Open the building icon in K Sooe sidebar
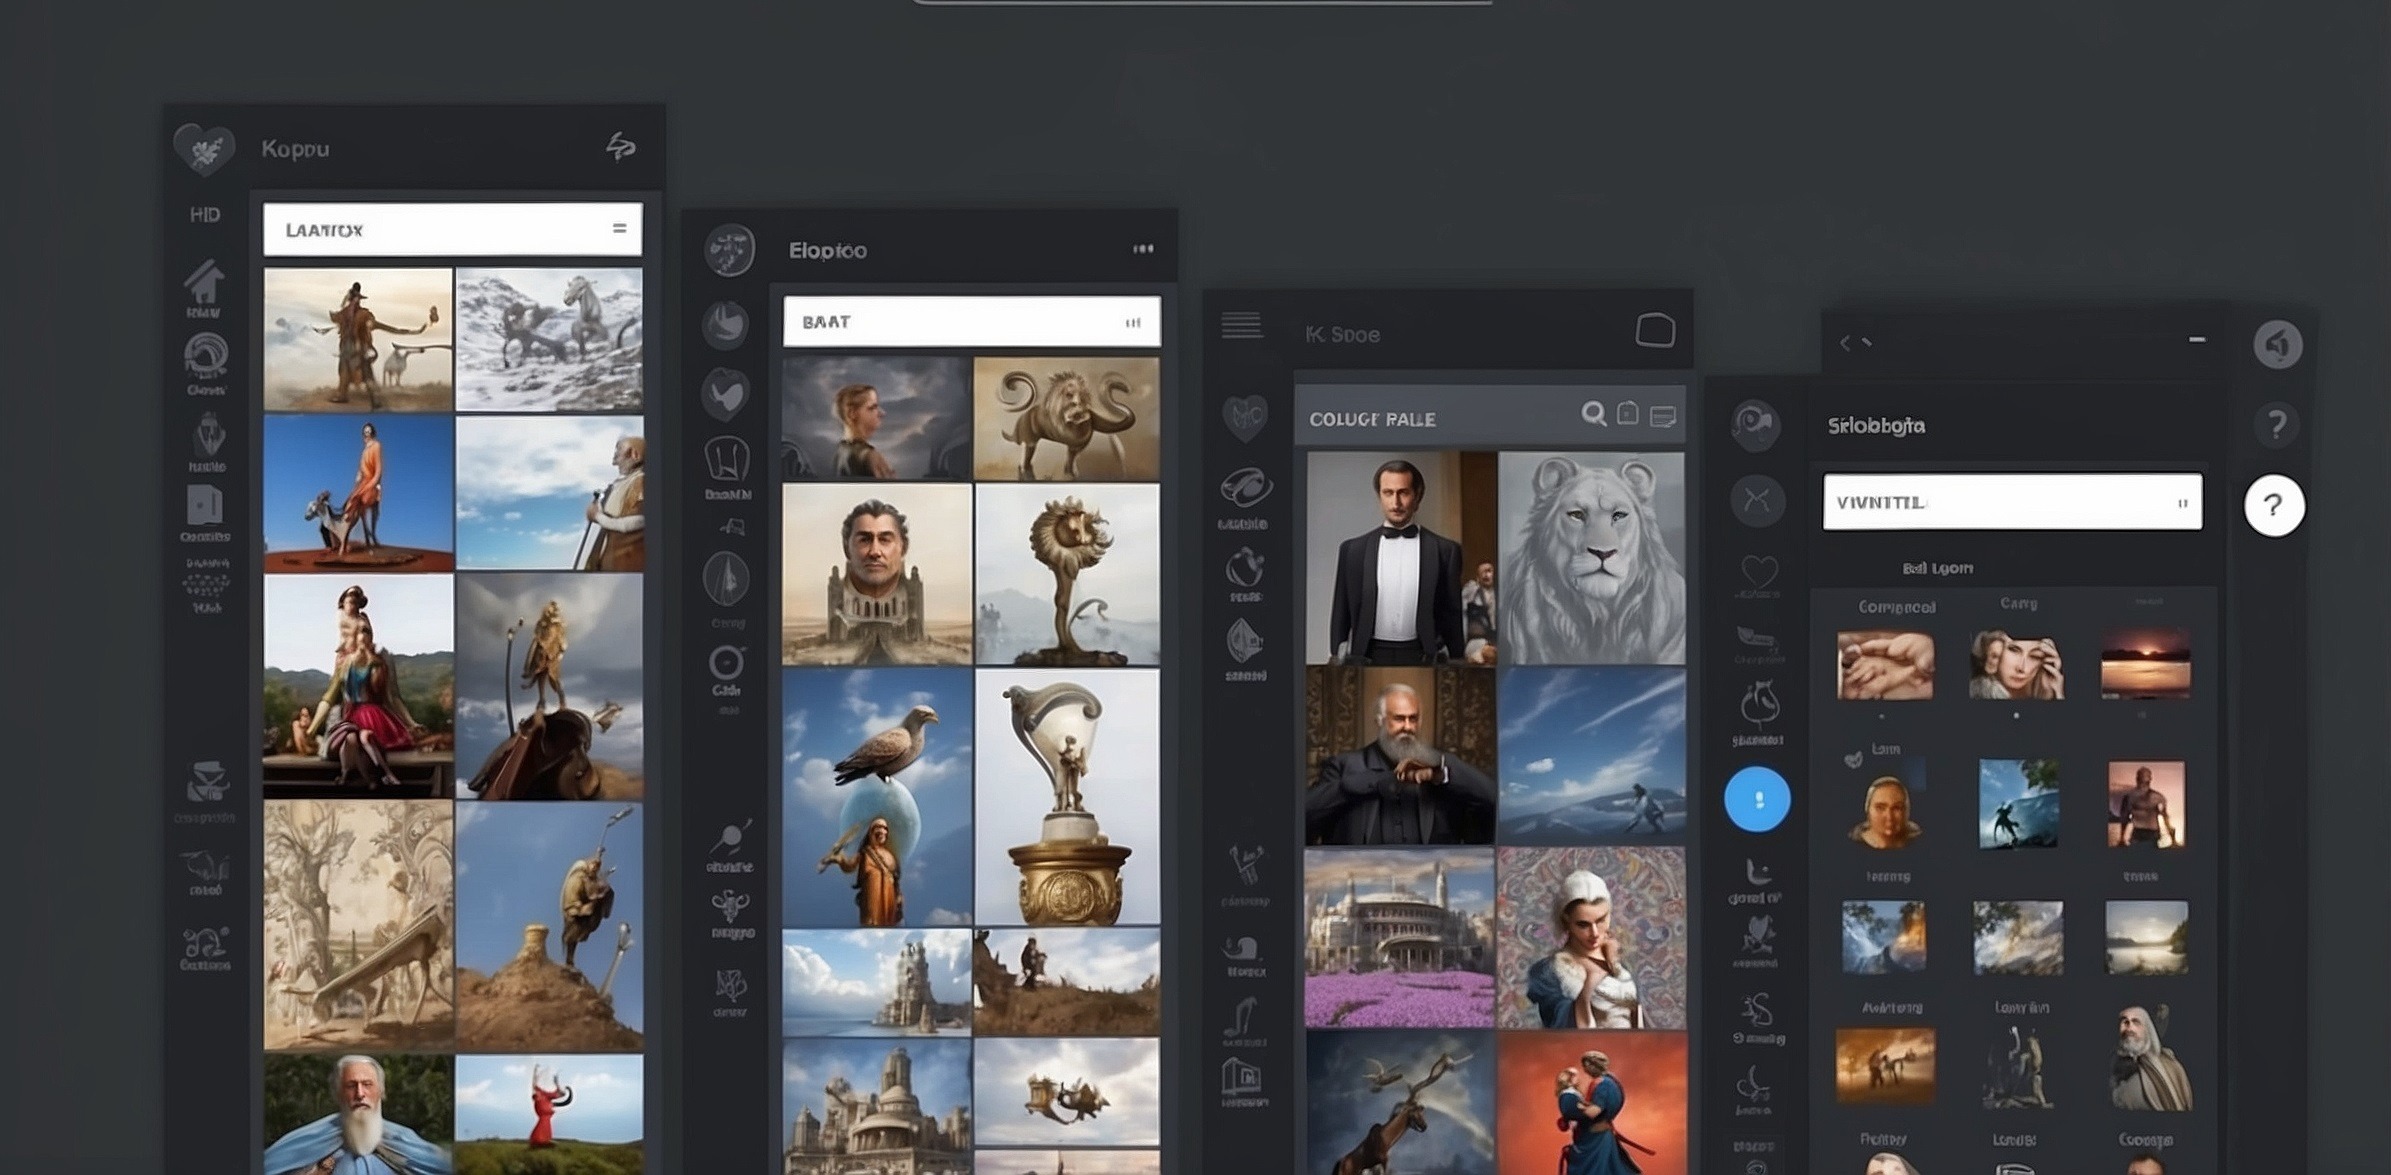This screenshot has width=2391, height=1175. point(1243,1077)
